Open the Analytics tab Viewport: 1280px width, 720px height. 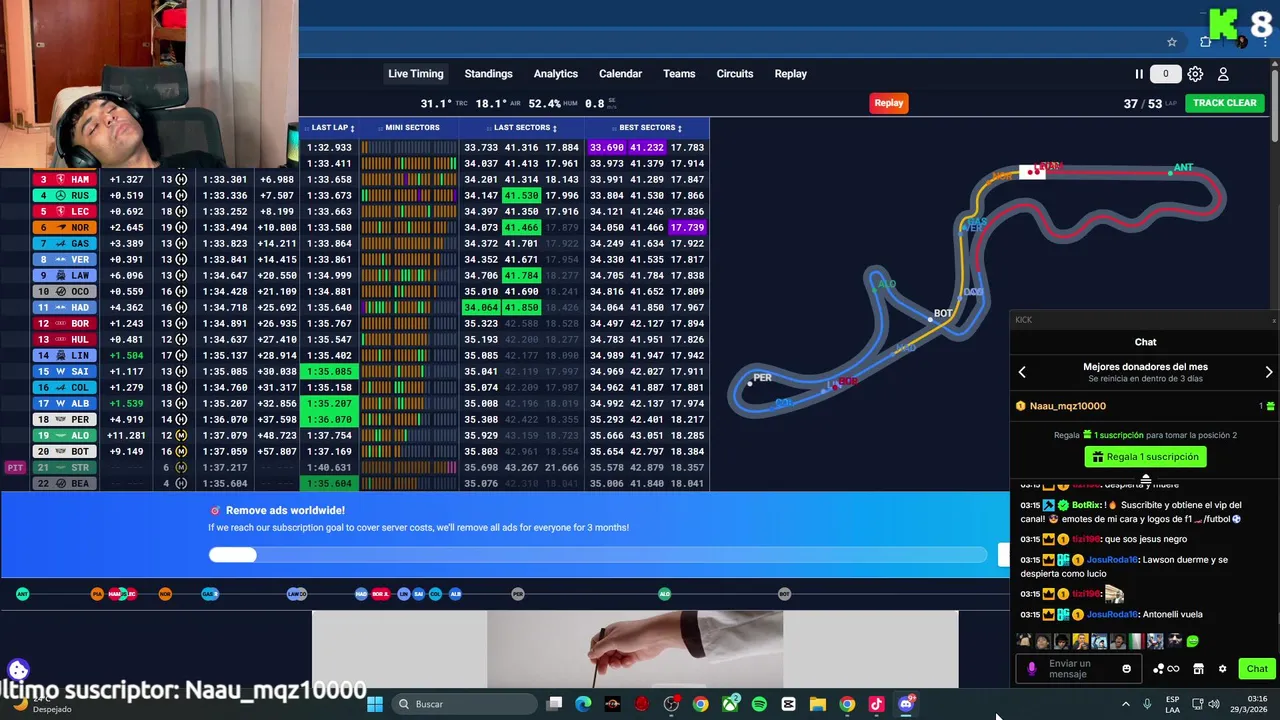[556, 74]
